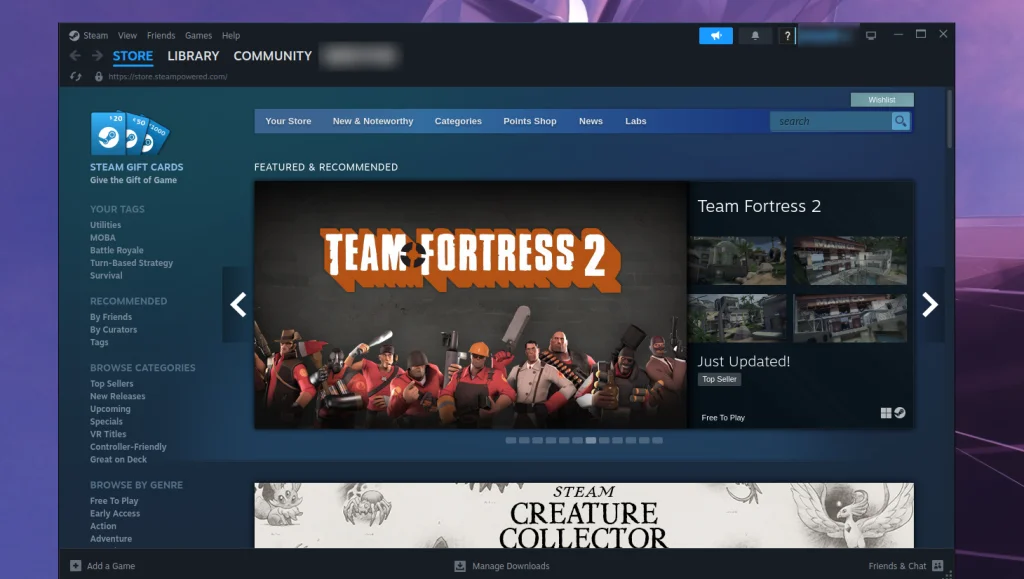Open the News tab
This screenshot has width=1024, height=579.
click(x=590, y=121)
